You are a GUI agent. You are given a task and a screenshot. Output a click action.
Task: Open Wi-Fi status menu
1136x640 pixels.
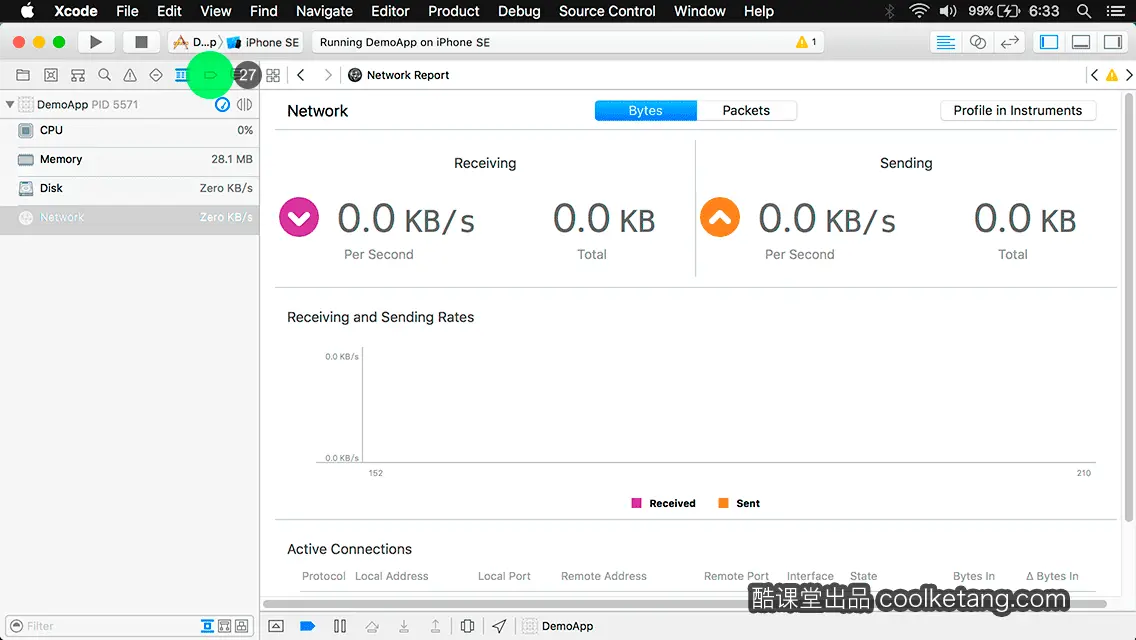[x=919, y=11]
